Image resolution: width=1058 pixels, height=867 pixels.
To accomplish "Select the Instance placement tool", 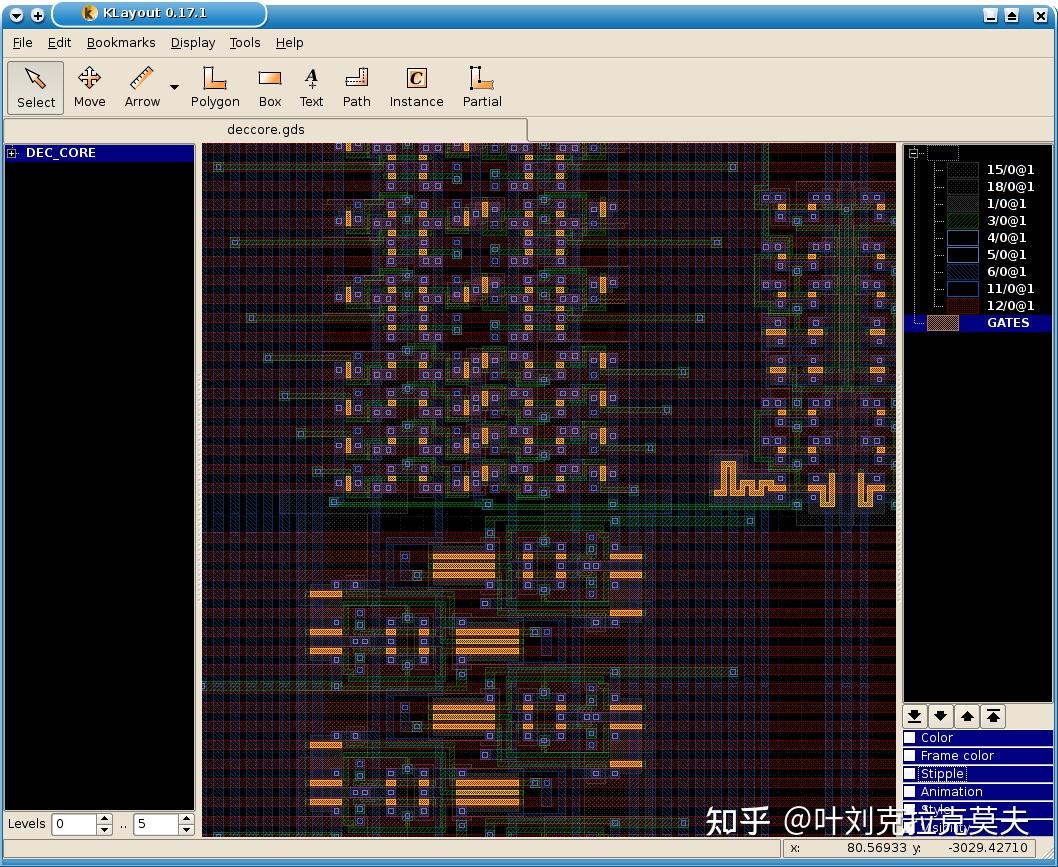I will 416,87.
